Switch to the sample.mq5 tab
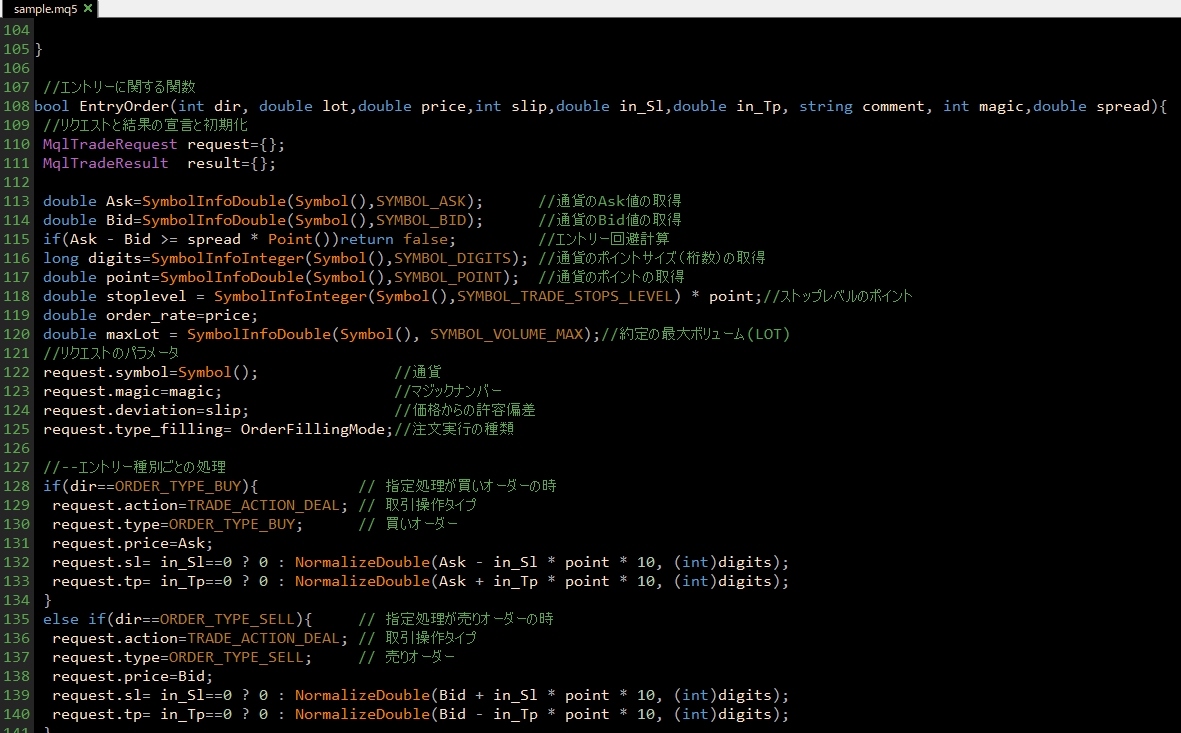 coord(44,8)
